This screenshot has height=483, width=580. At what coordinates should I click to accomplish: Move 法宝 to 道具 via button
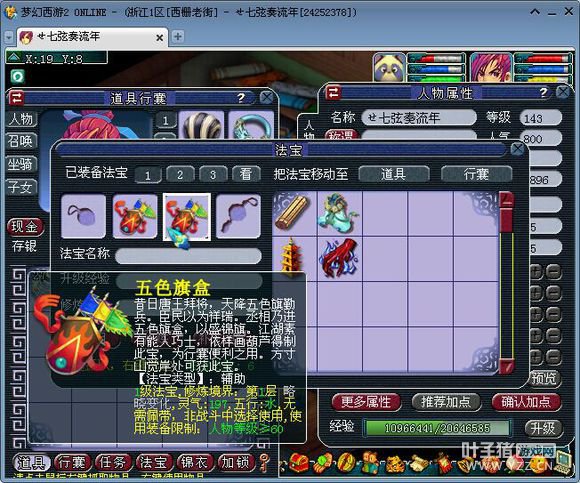[394, 174]
